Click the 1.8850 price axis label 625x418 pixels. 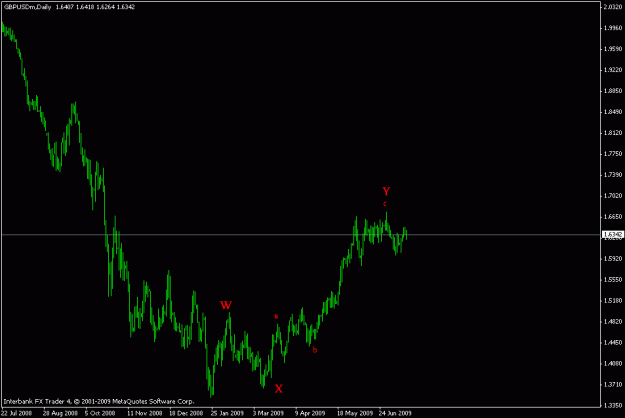613,91
